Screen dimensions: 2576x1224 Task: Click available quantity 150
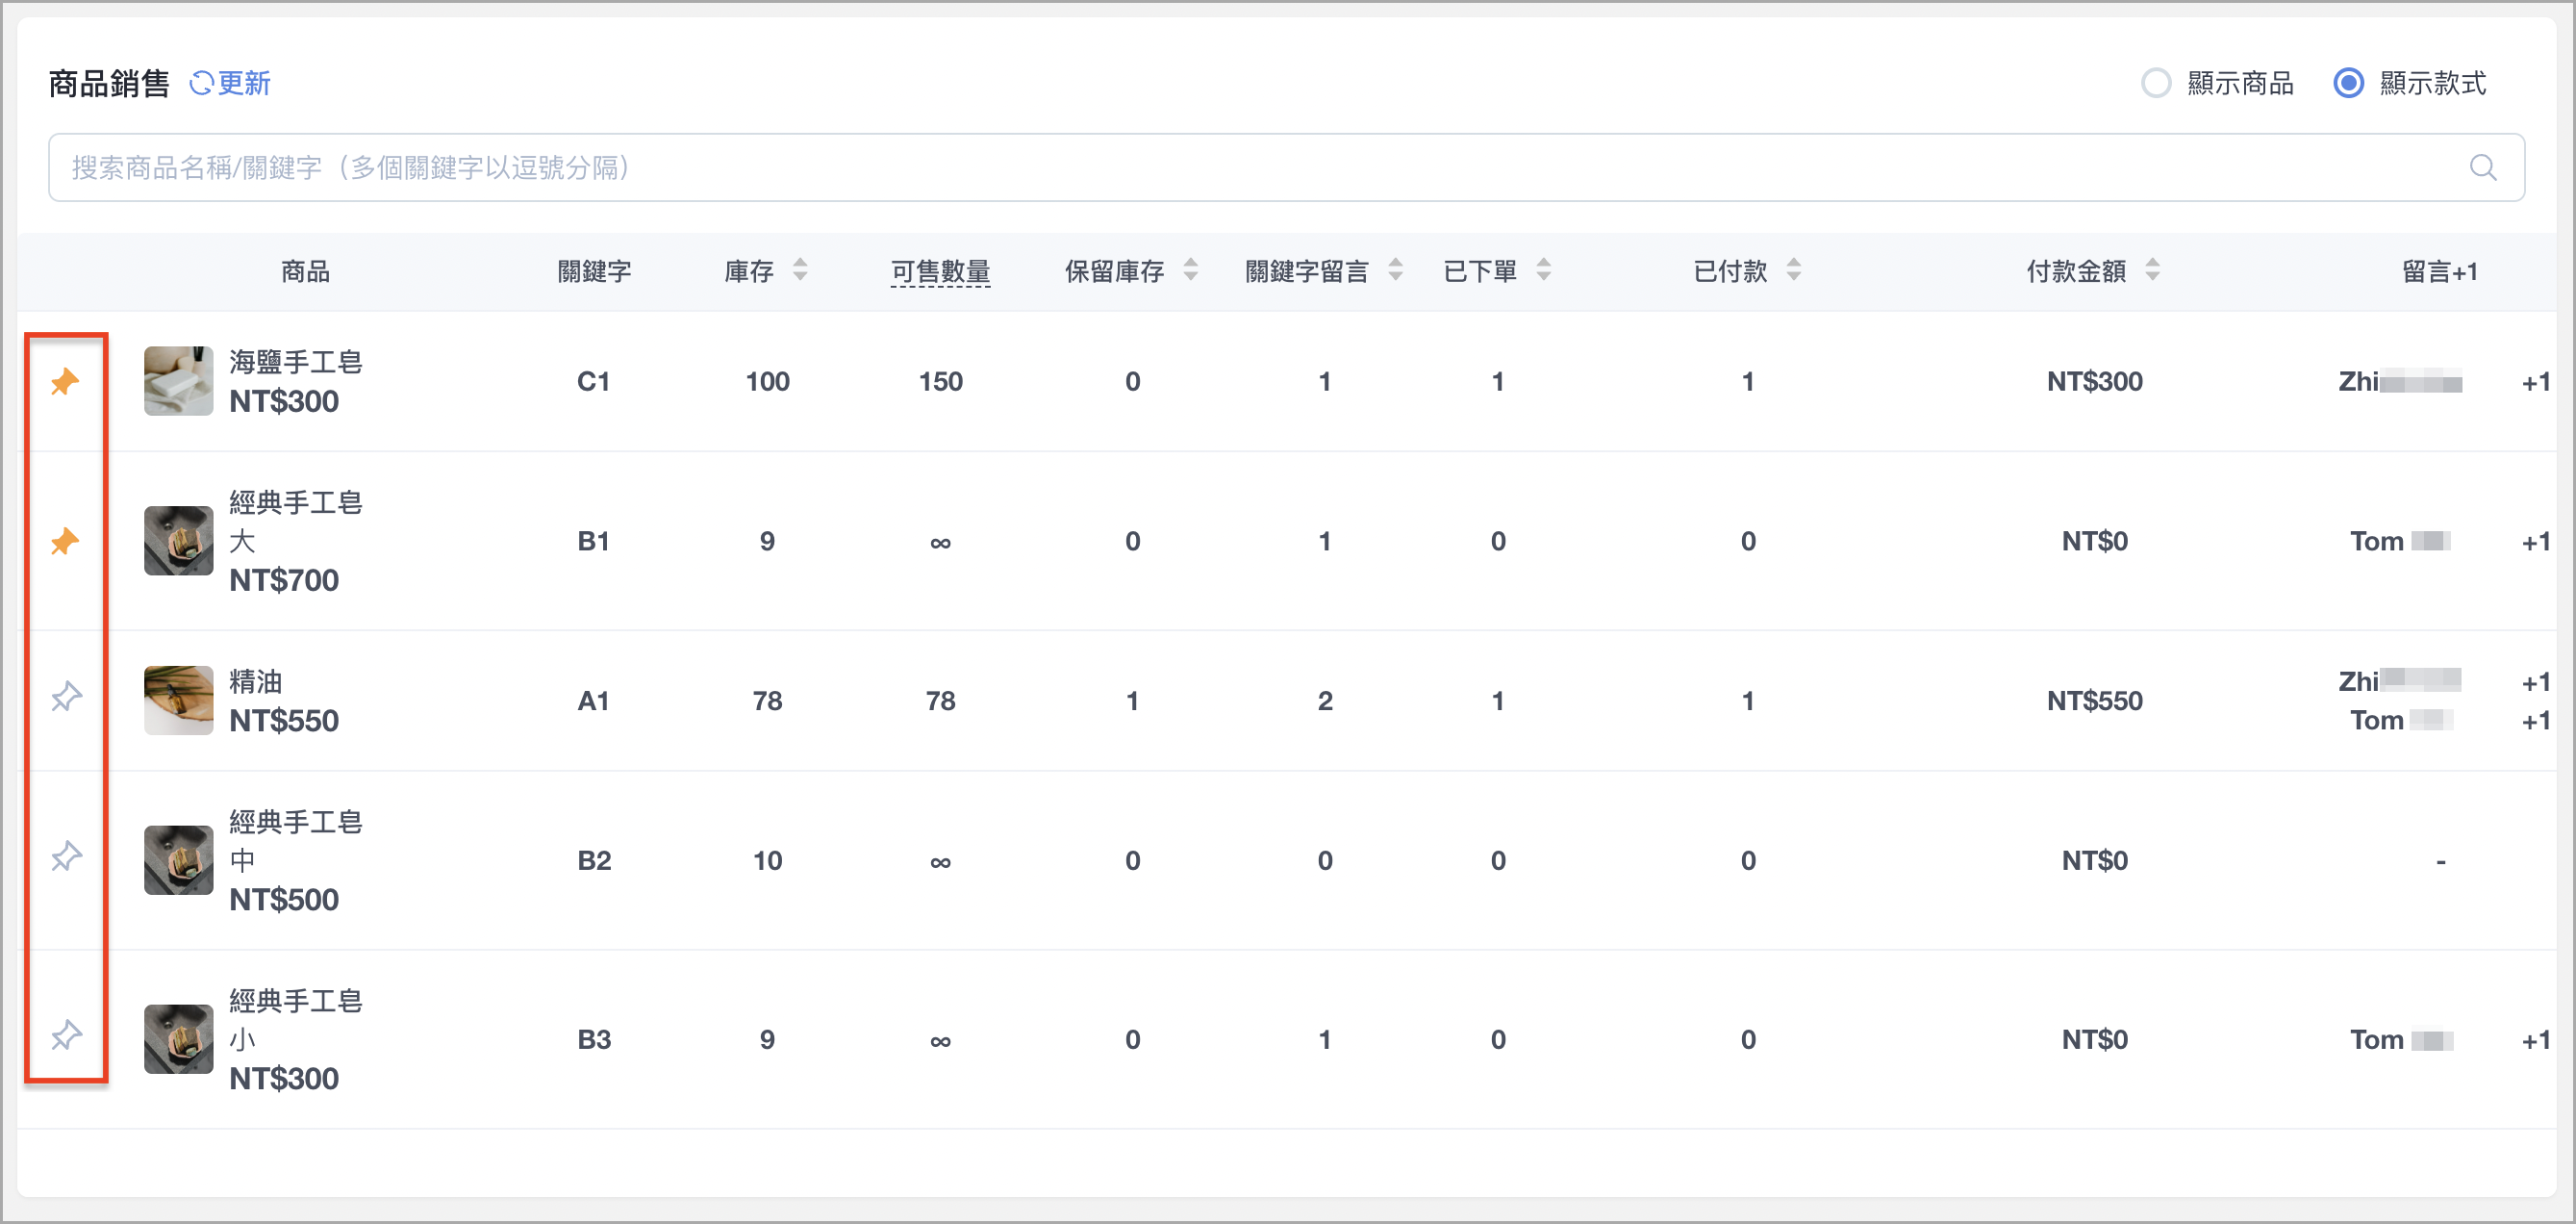940,381
